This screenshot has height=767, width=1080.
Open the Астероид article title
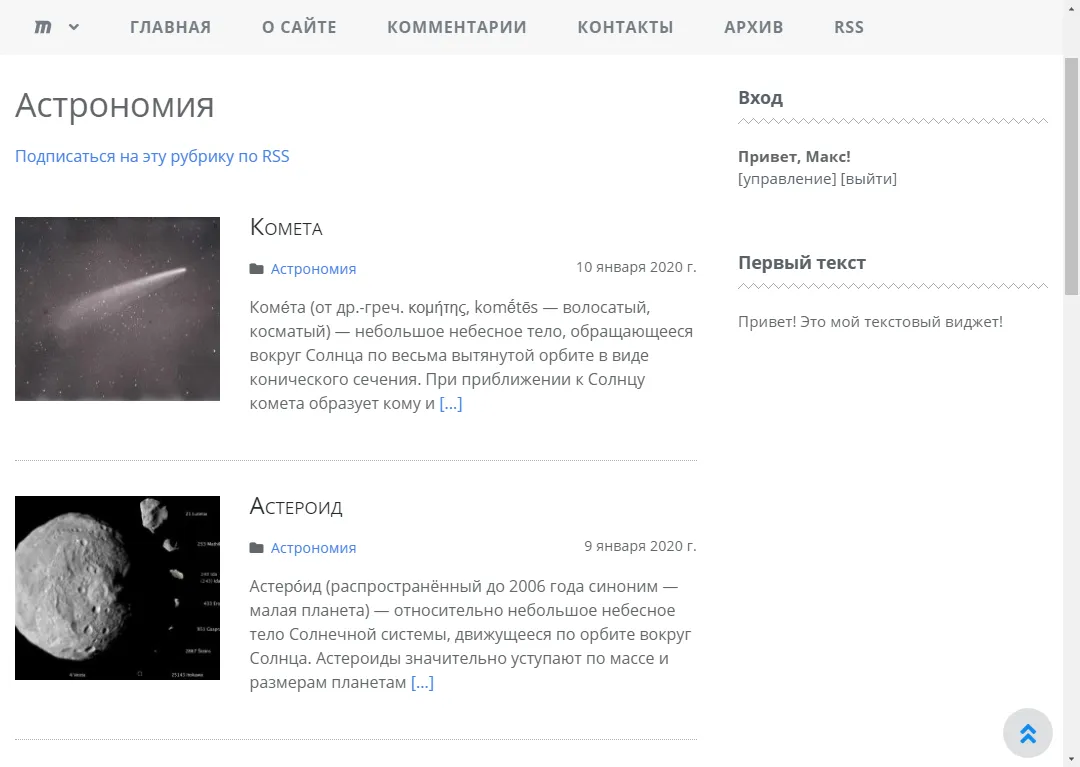[x=296, y=506]
